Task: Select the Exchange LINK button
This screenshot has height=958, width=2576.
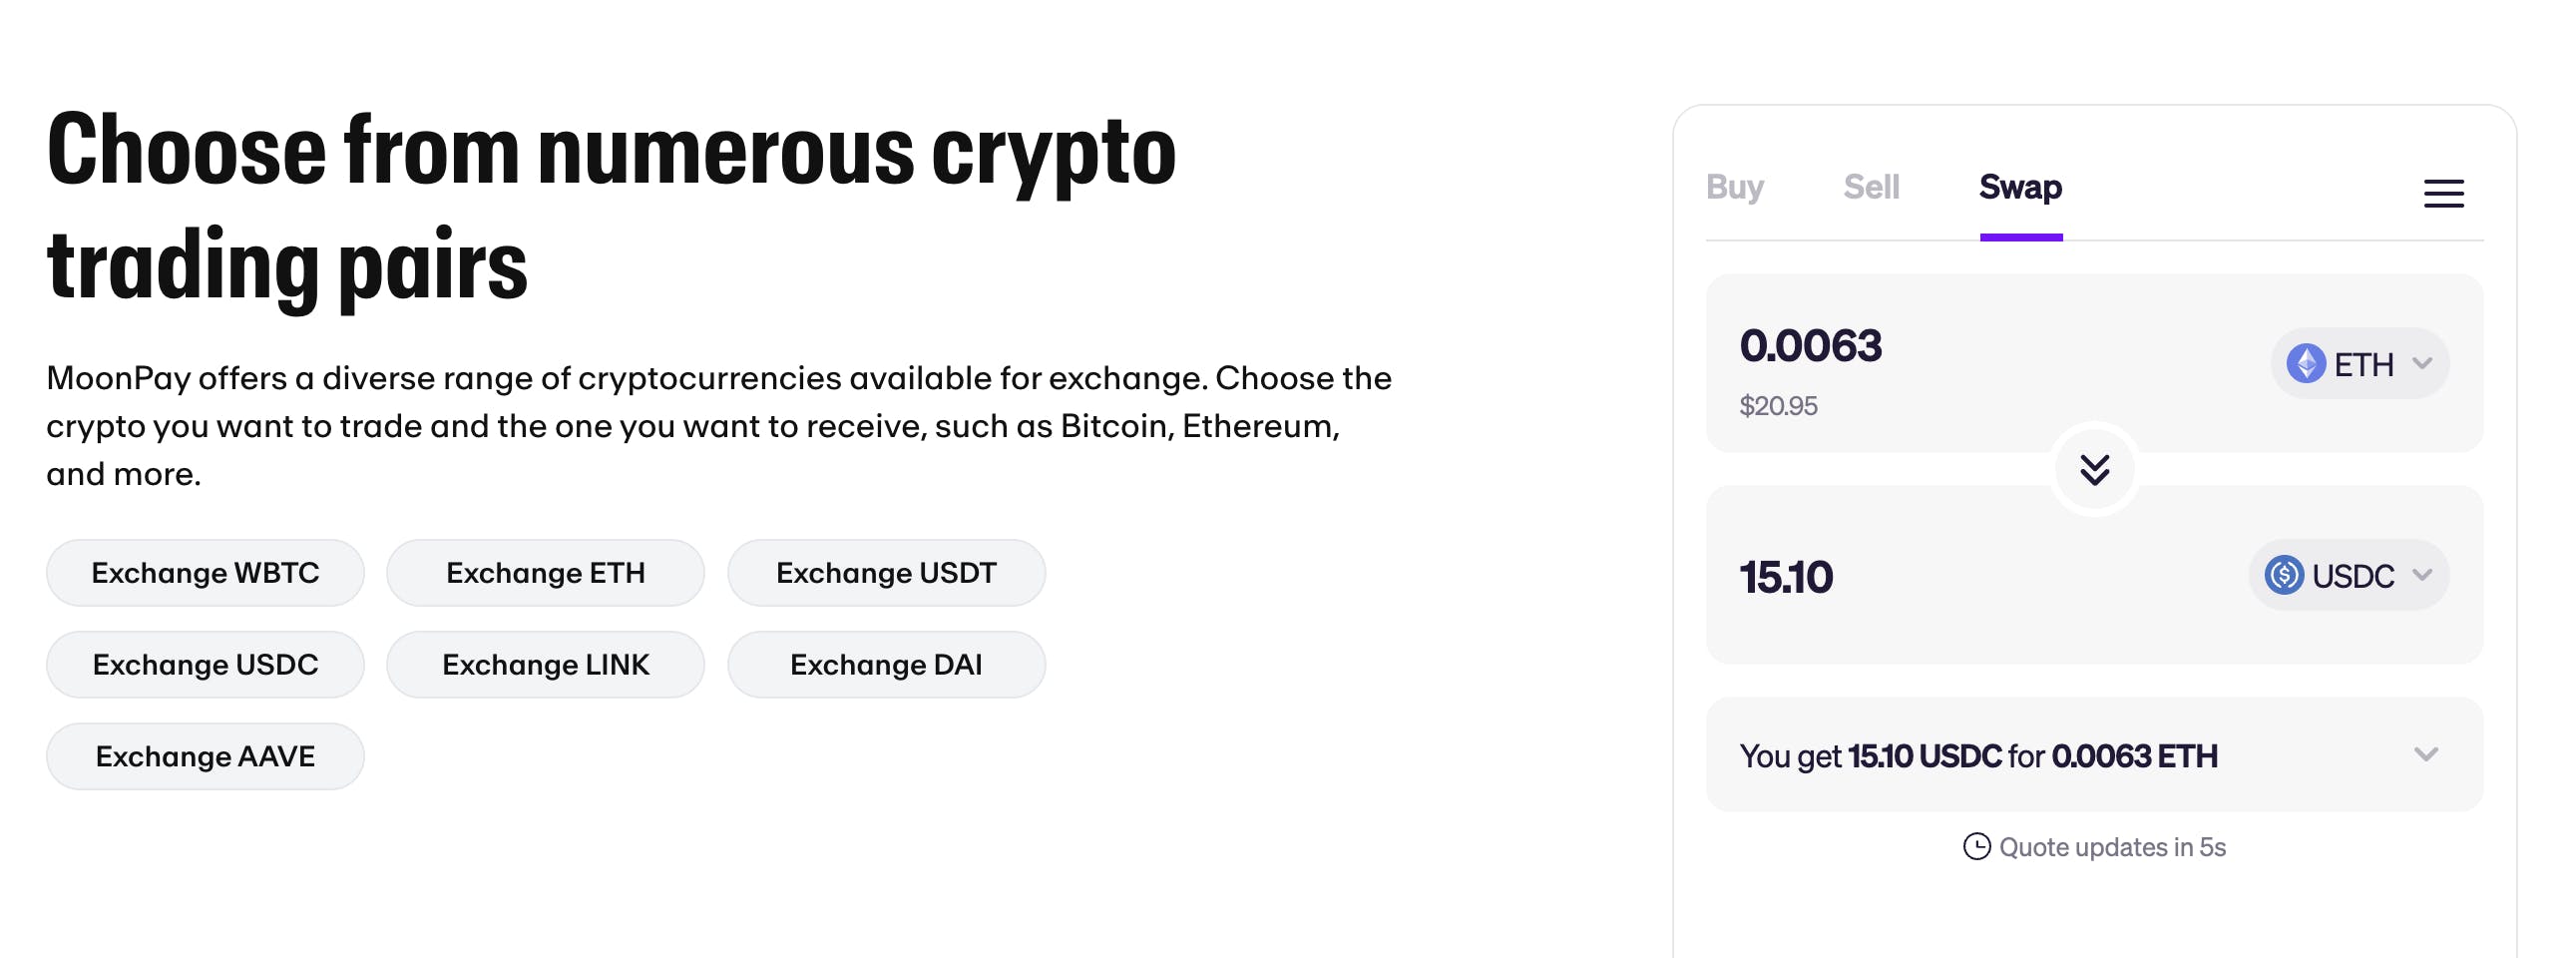Action: (x=545, y=665)
